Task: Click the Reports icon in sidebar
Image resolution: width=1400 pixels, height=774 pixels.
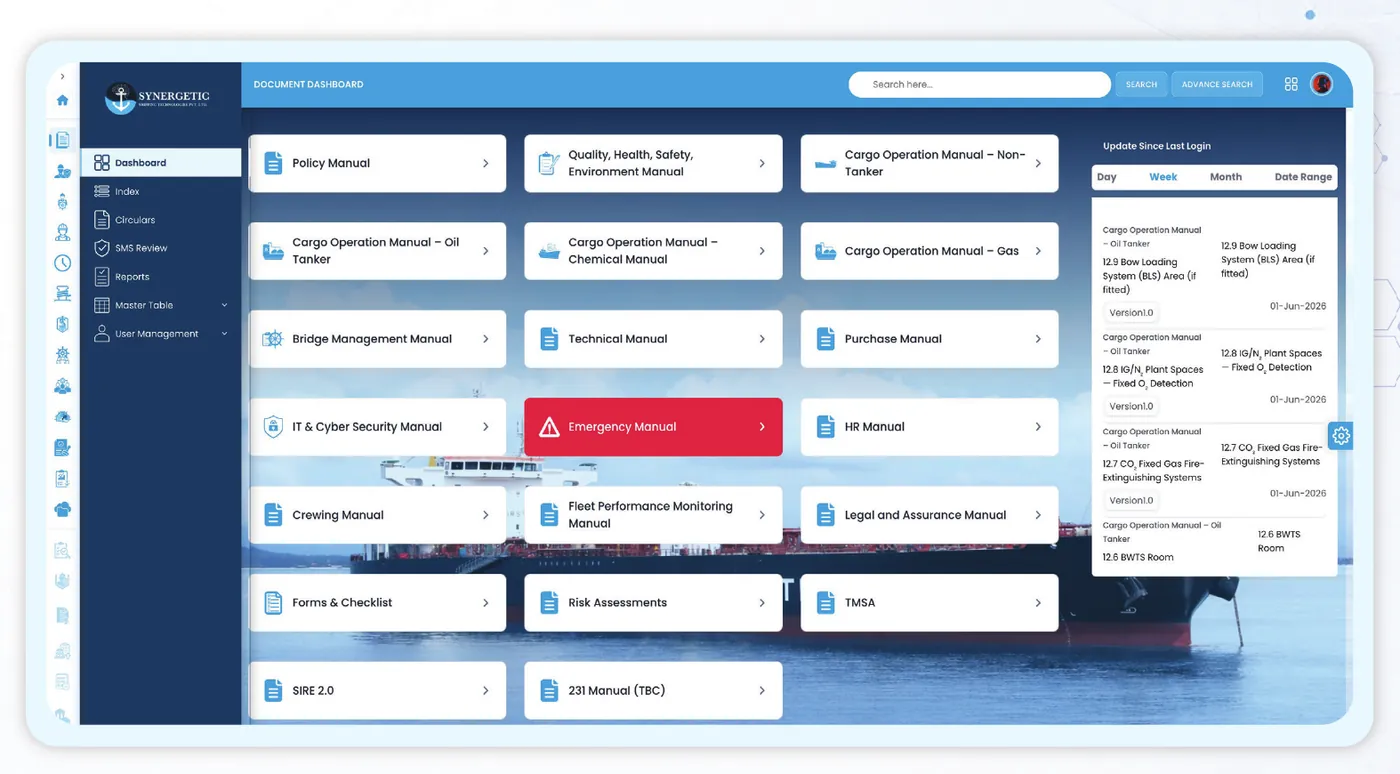Action: pos(101,277)
